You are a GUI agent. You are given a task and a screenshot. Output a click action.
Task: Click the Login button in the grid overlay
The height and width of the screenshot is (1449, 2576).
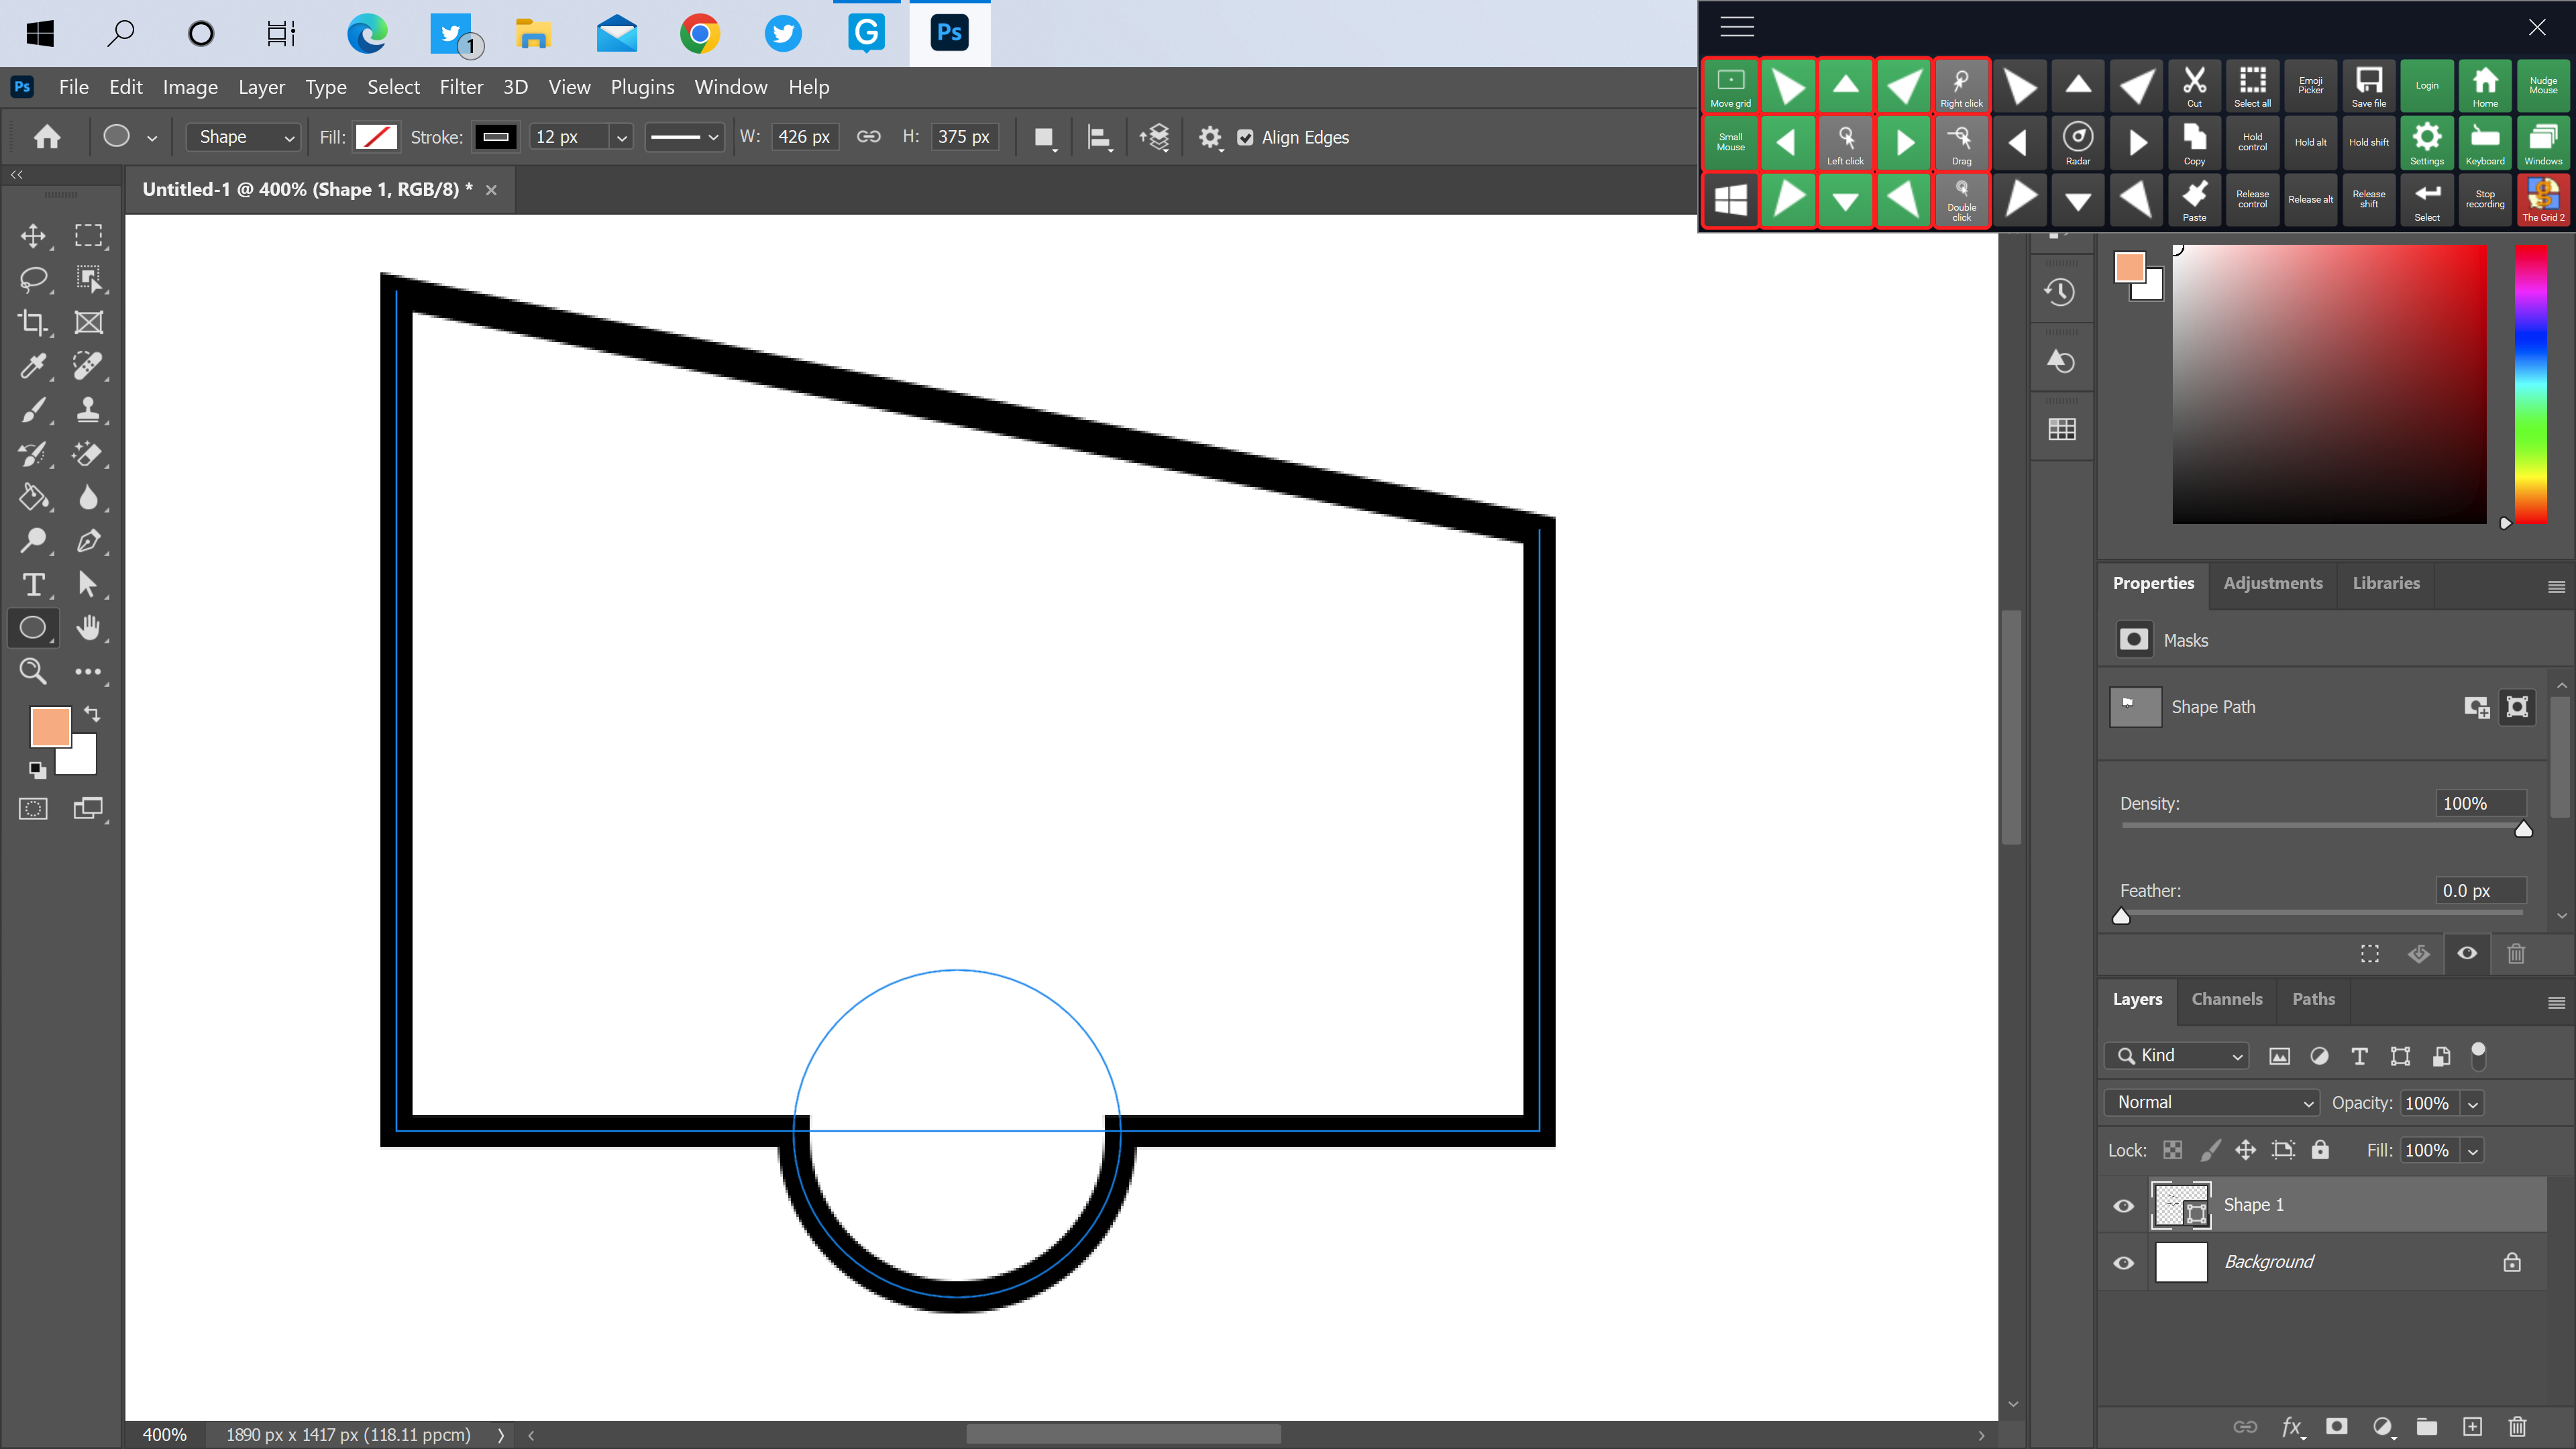pyautogui.click(x=2427, y=86)
